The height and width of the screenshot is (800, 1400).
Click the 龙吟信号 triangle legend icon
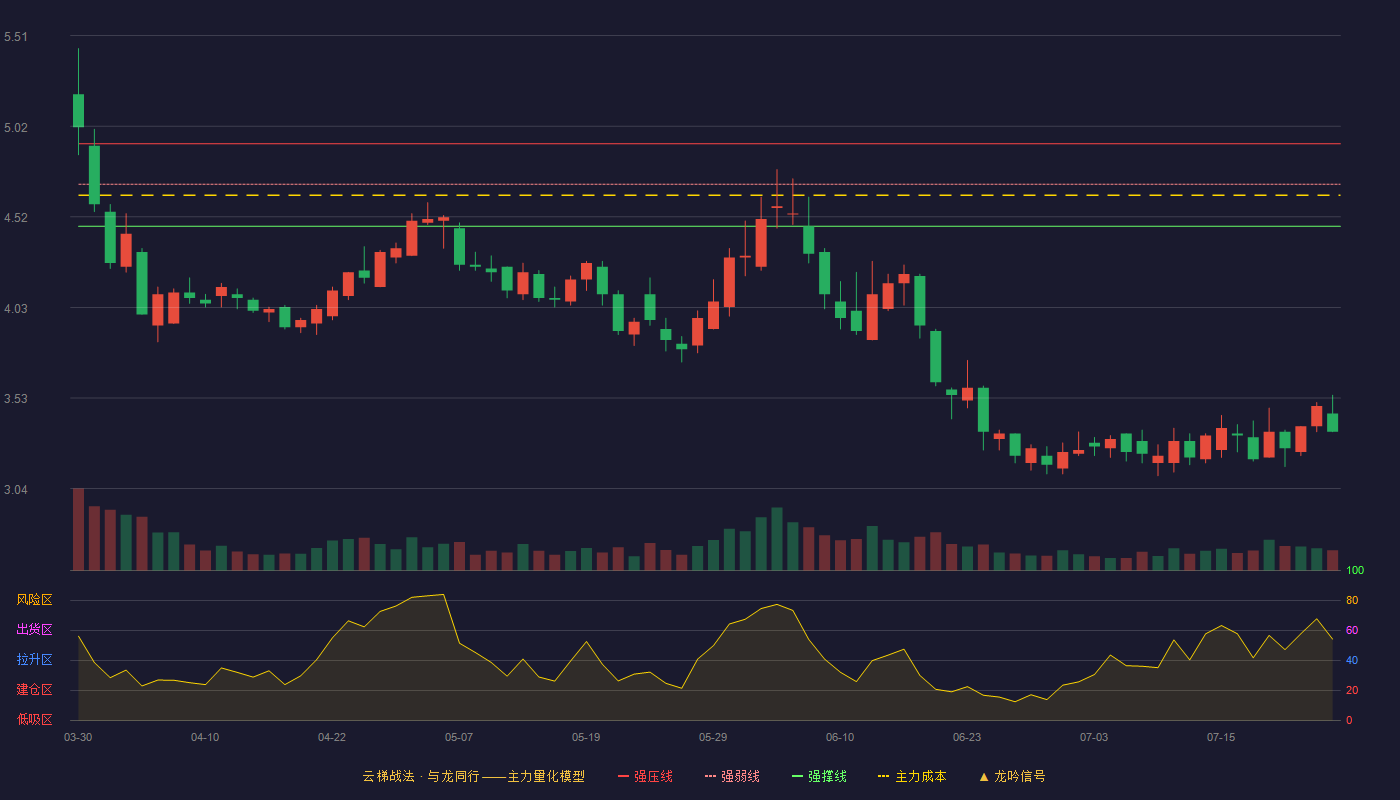point(984,776)
